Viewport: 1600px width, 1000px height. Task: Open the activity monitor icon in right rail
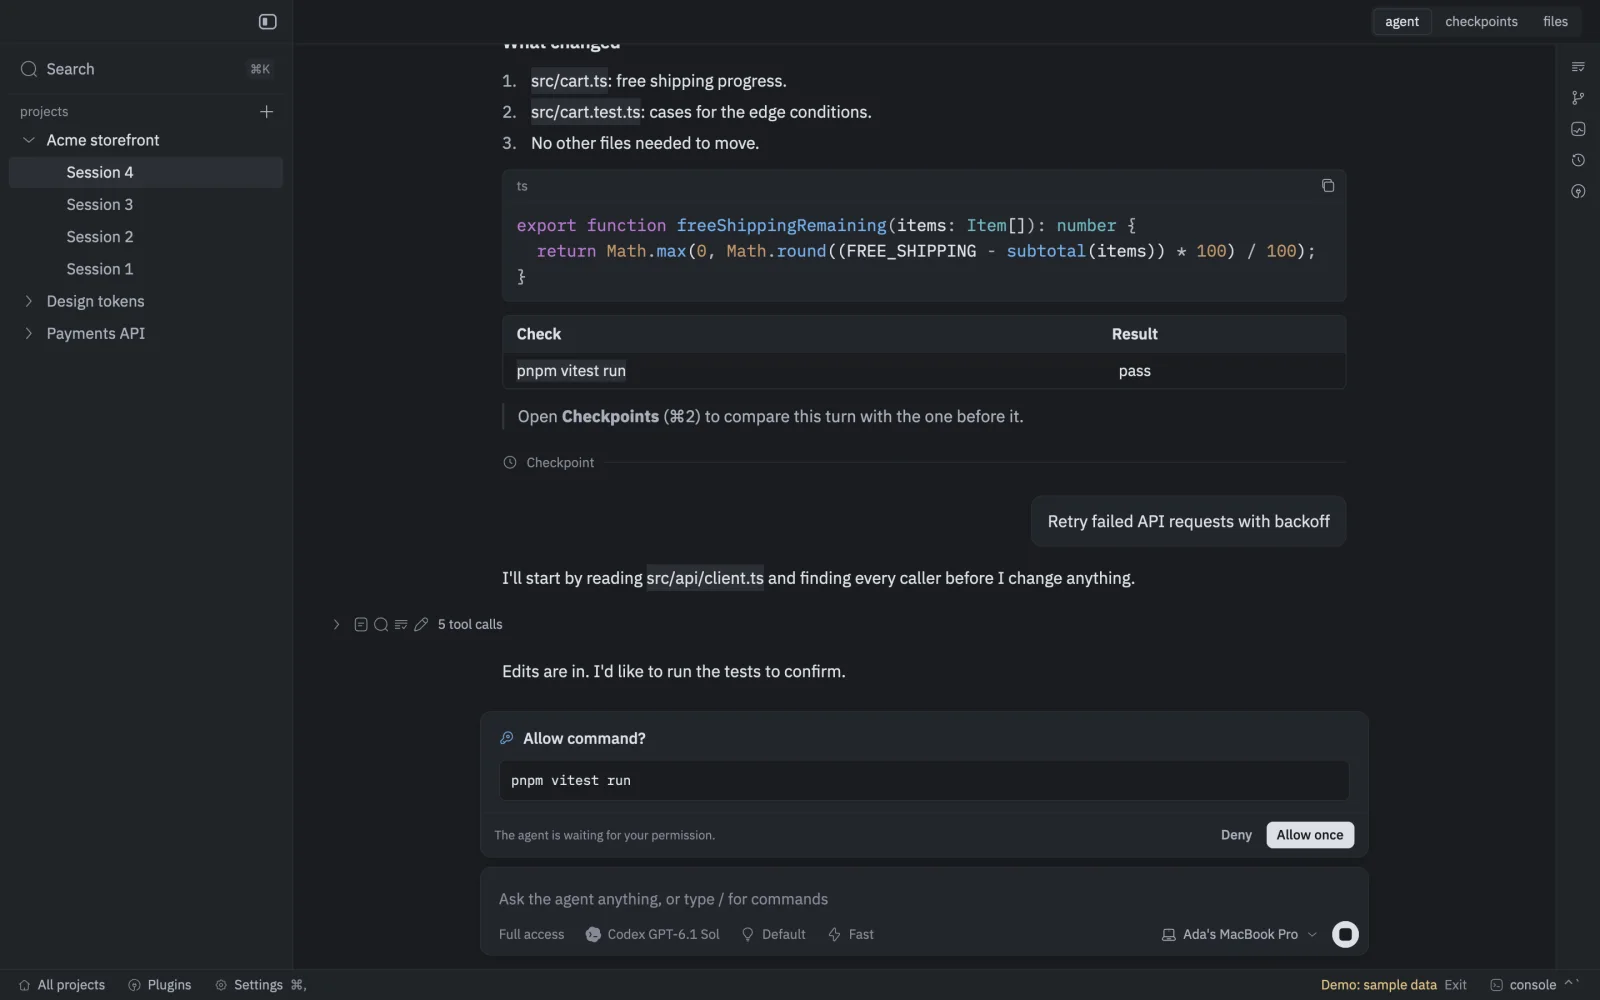pyautogui.click(x=1578, y=129)
